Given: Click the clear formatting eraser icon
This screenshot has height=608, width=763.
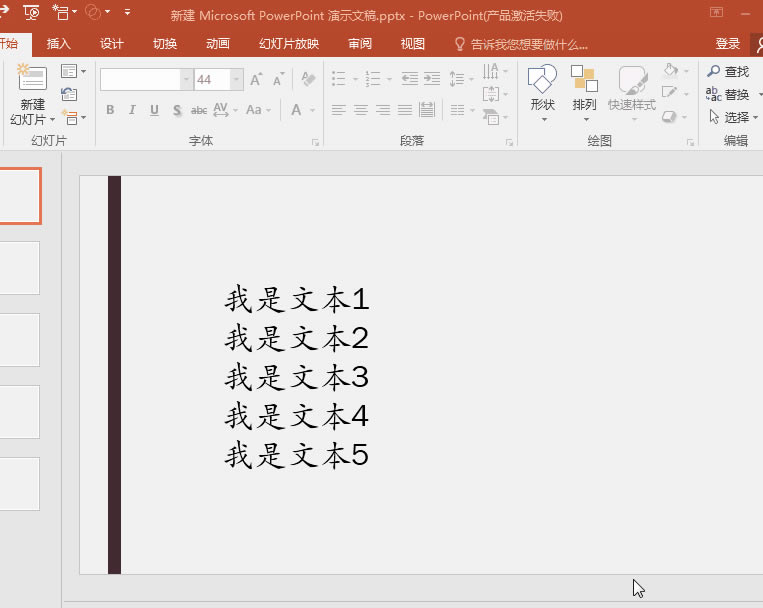Looking at the screenshot, I should (308, 80).
